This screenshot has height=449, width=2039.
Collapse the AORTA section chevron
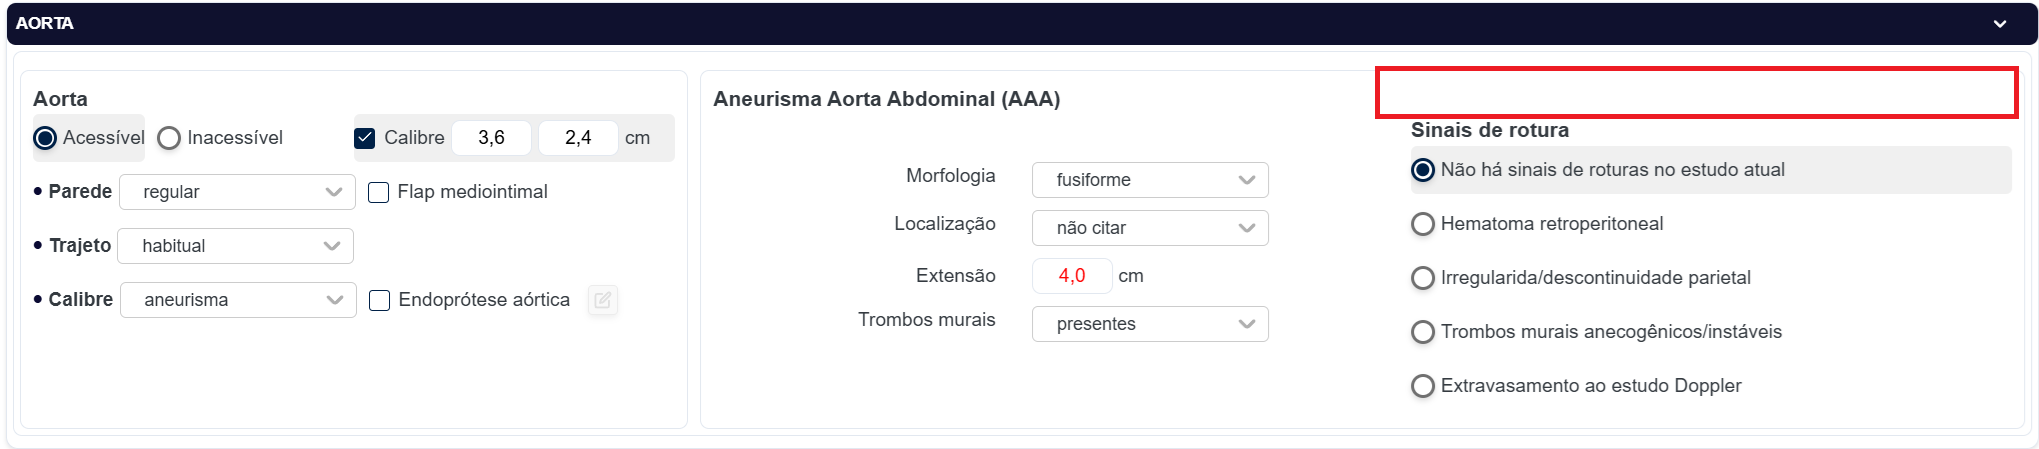[x=1999, y=24]
